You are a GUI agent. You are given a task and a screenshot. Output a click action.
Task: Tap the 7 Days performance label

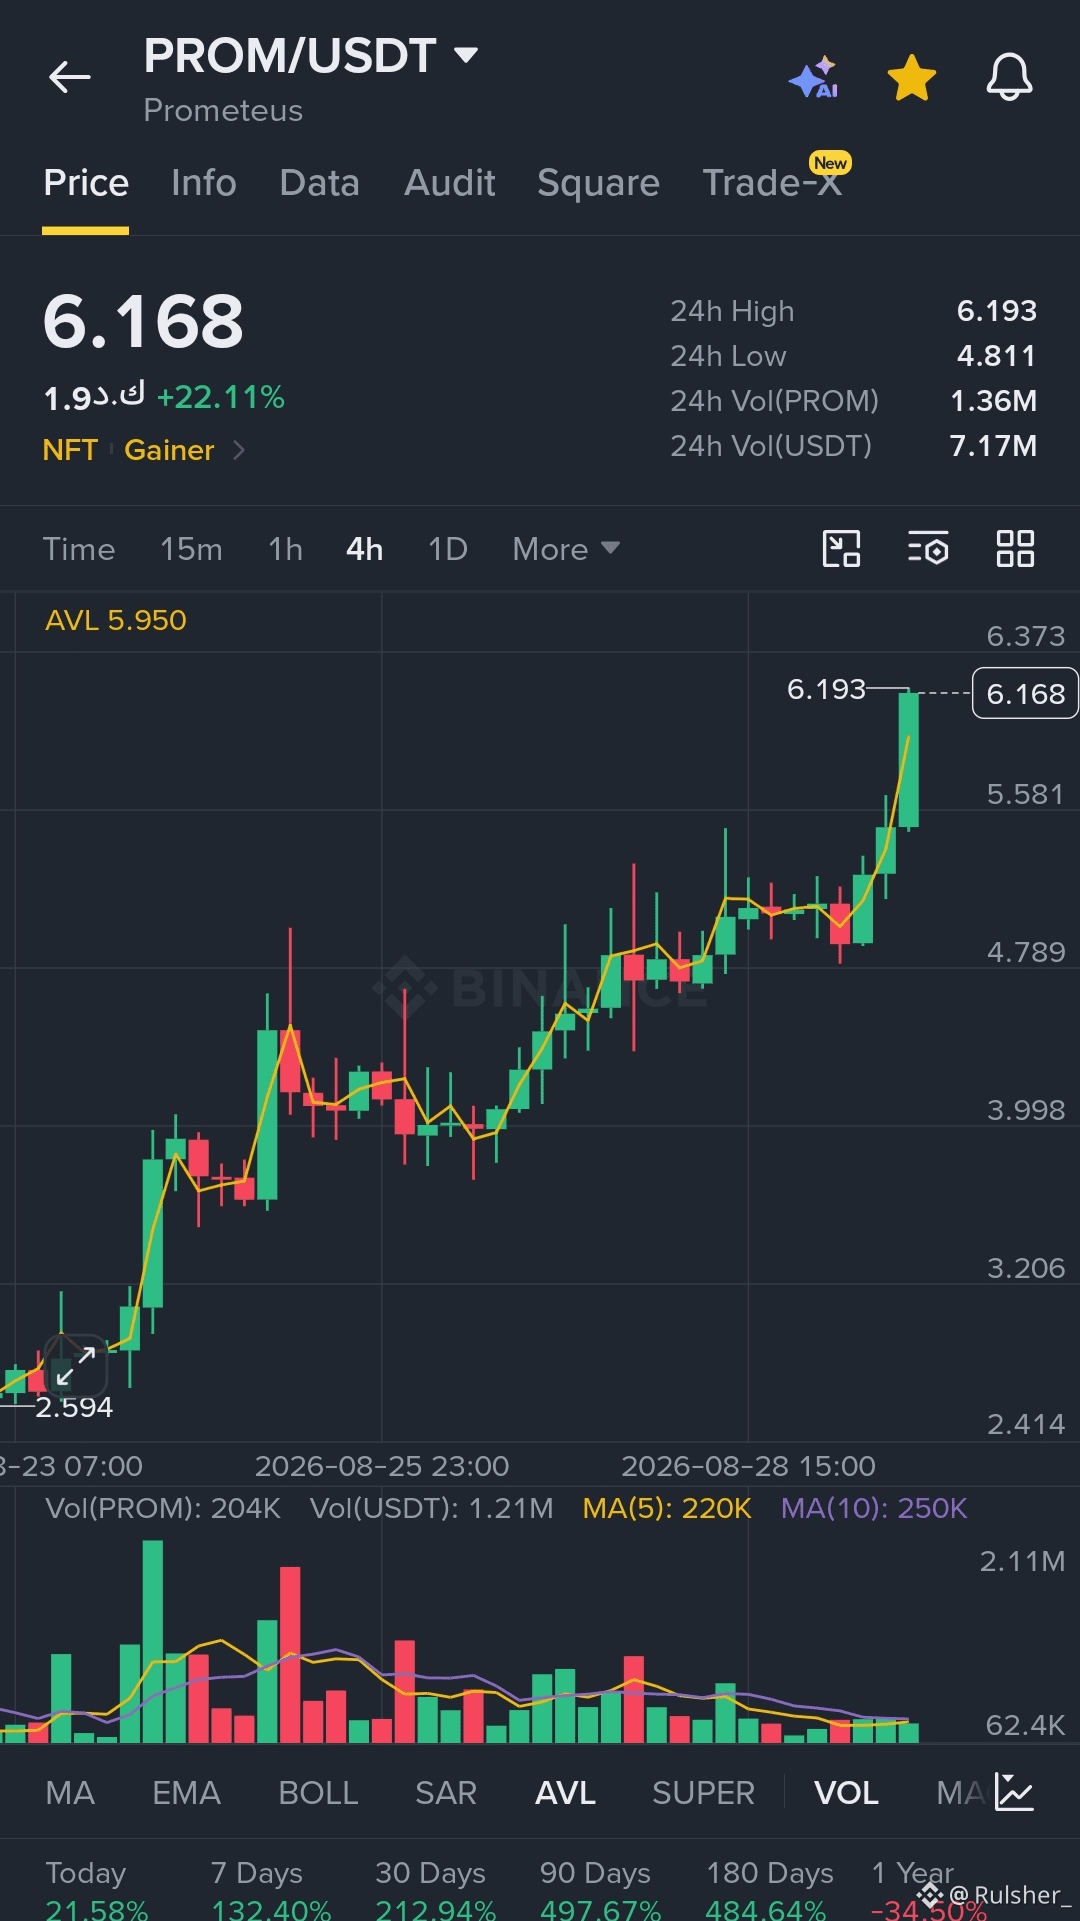point(257,1872)
